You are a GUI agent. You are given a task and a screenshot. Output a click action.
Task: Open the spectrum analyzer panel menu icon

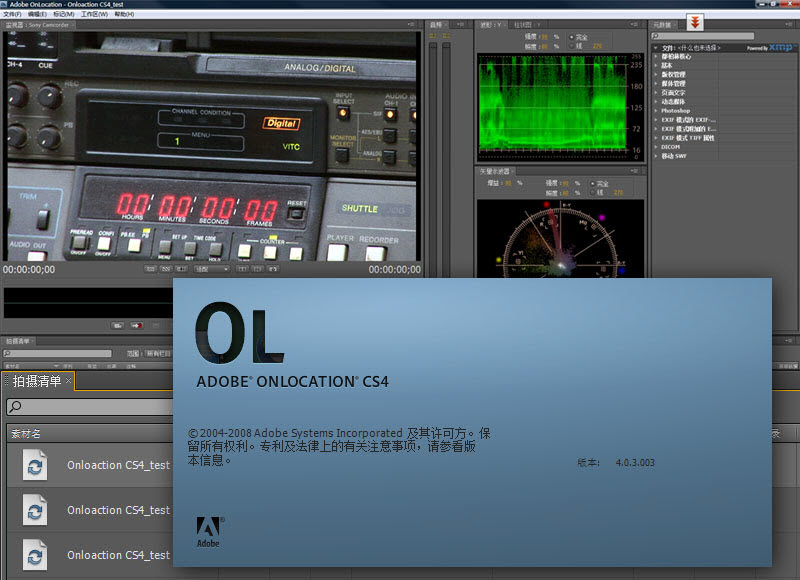tap(632, 24)
